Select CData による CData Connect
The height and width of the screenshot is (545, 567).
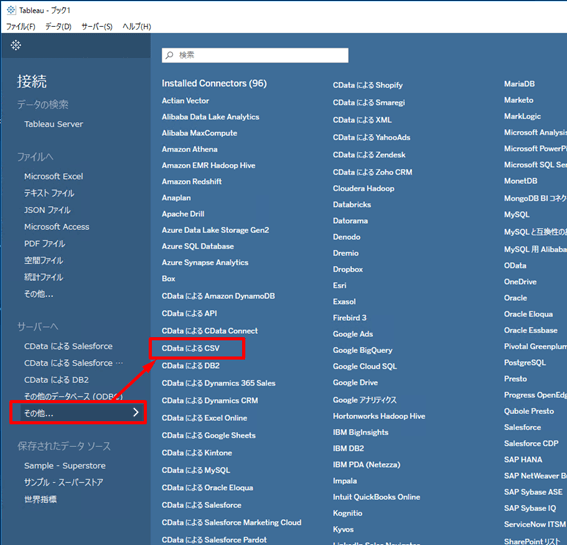coord(210,331)
